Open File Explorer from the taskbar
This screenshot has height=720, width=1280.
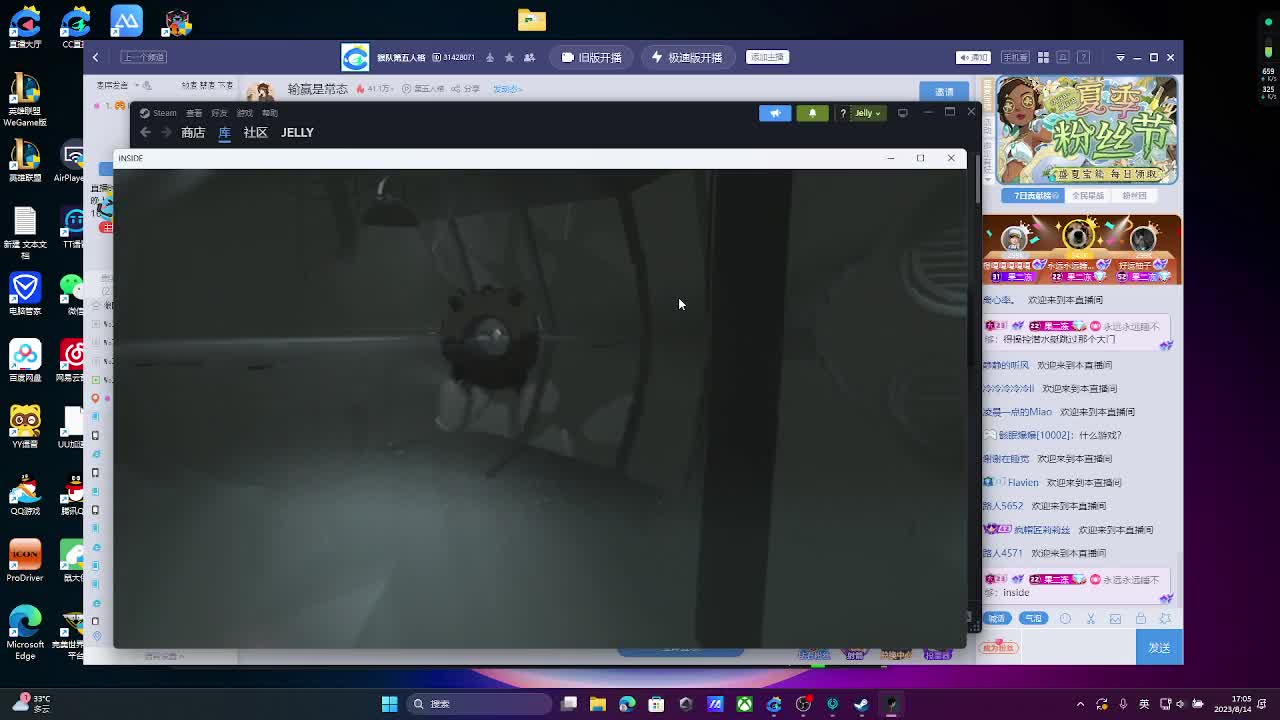598,704
